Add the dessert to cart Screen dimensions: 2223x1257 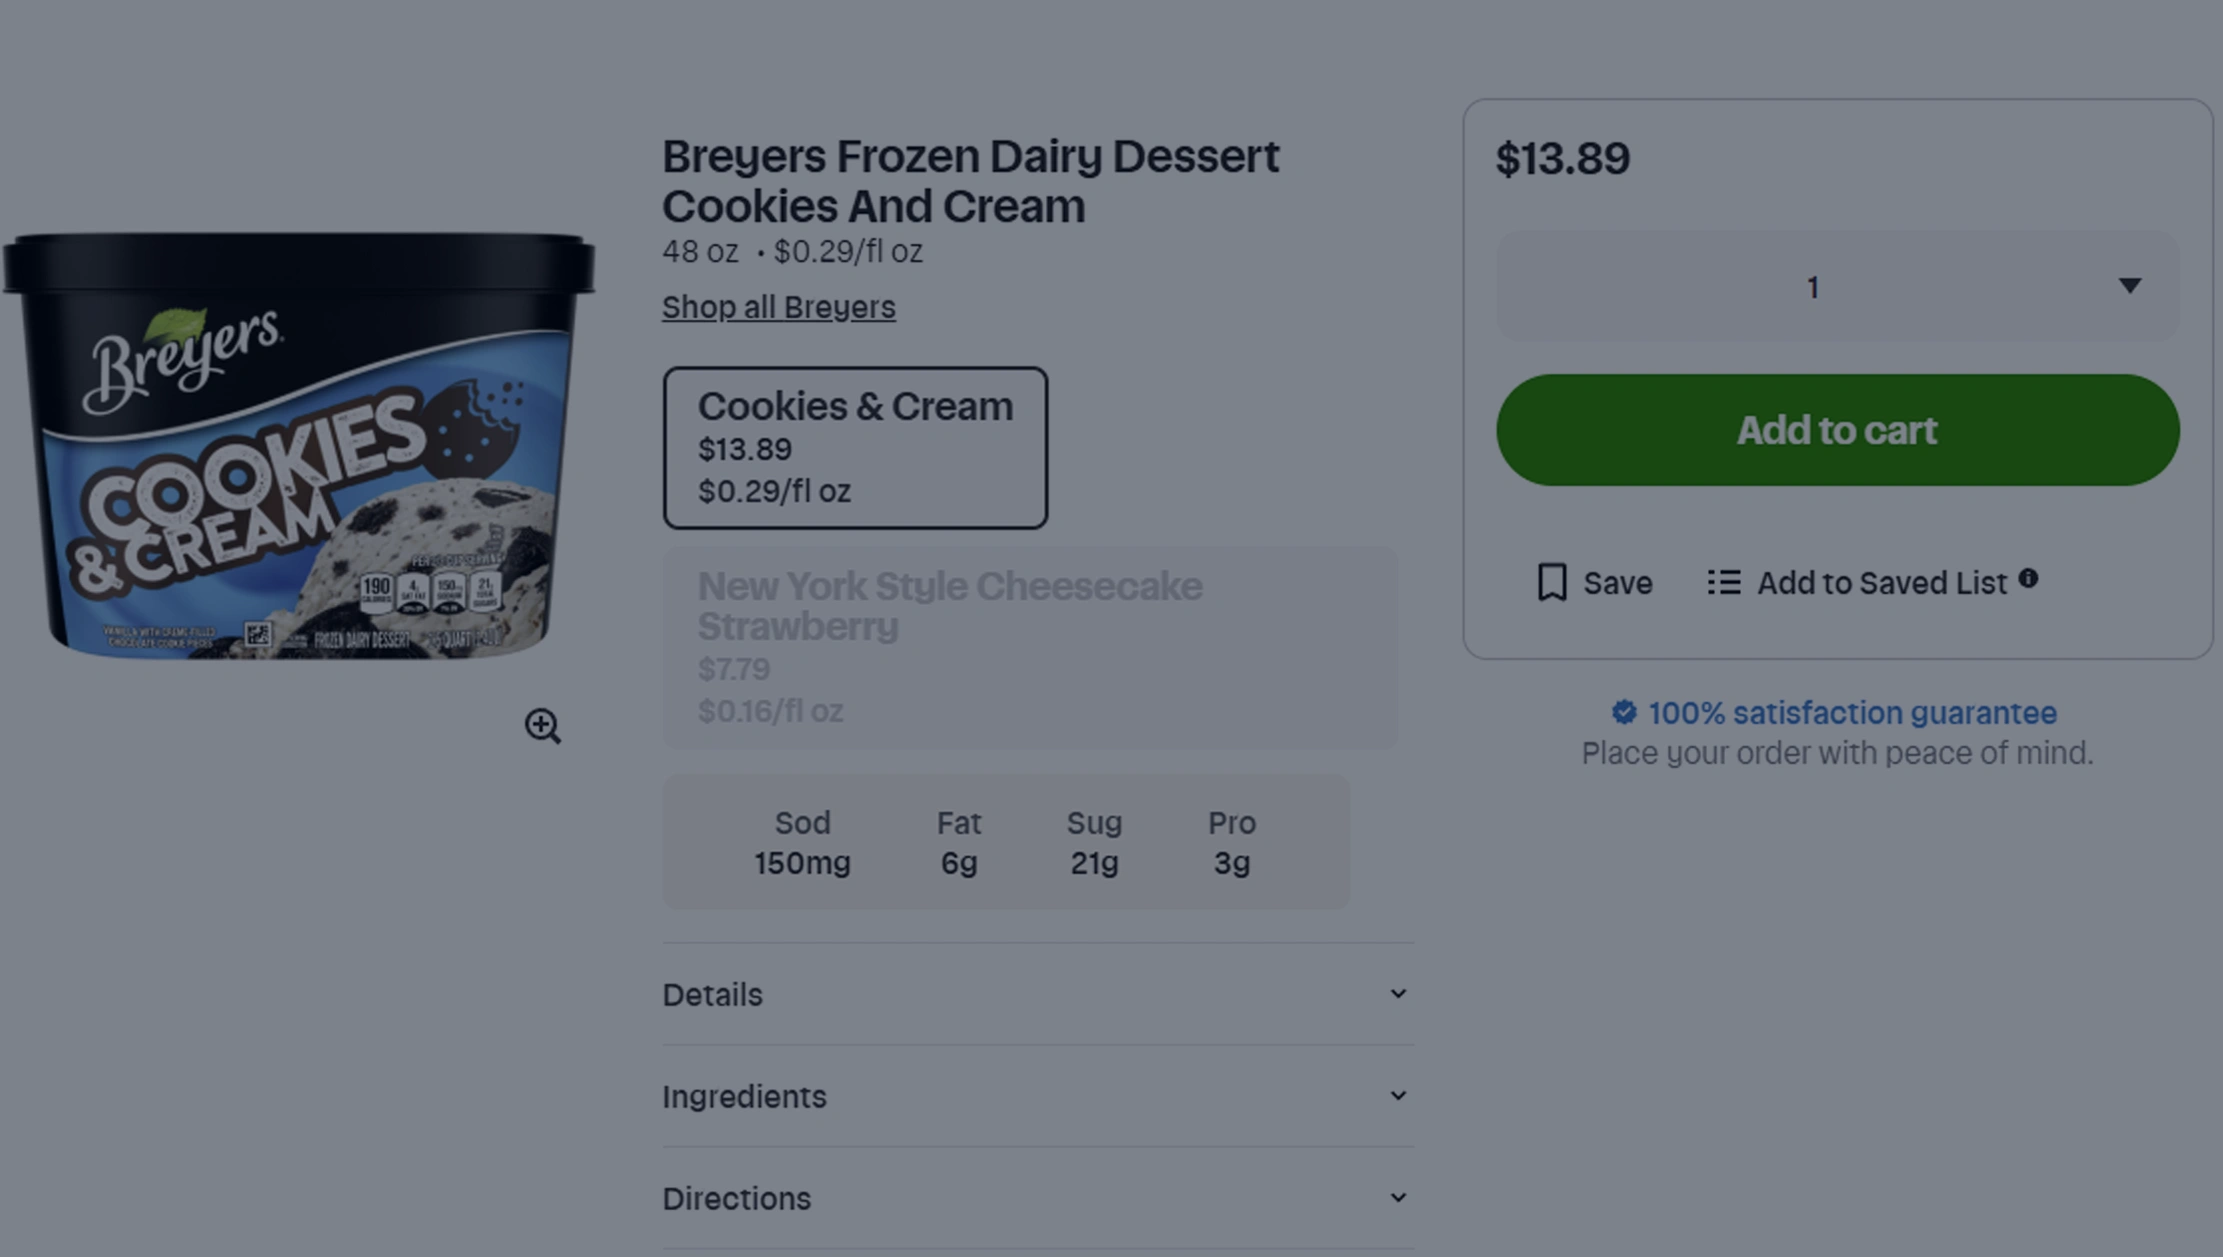[x=1837, y=430]
